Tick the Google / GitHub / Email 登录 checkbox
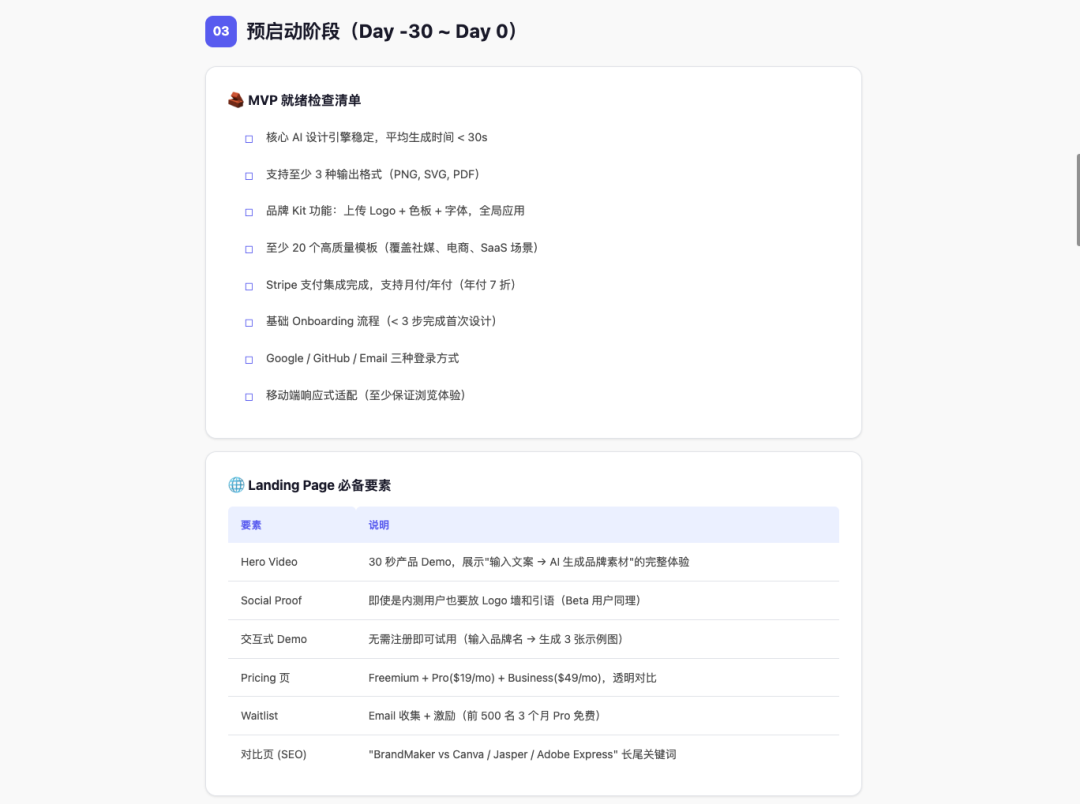The height and width of the screenshot is (804, 1080). 249,360
